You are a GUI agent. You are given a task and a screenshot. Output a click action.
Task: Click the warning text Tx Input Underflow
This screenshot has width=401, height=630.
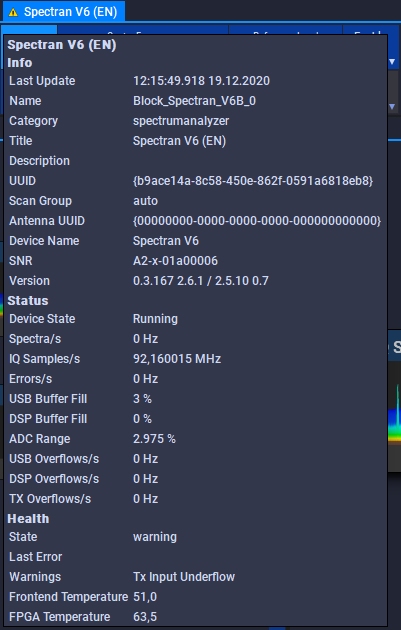point(184,577)
